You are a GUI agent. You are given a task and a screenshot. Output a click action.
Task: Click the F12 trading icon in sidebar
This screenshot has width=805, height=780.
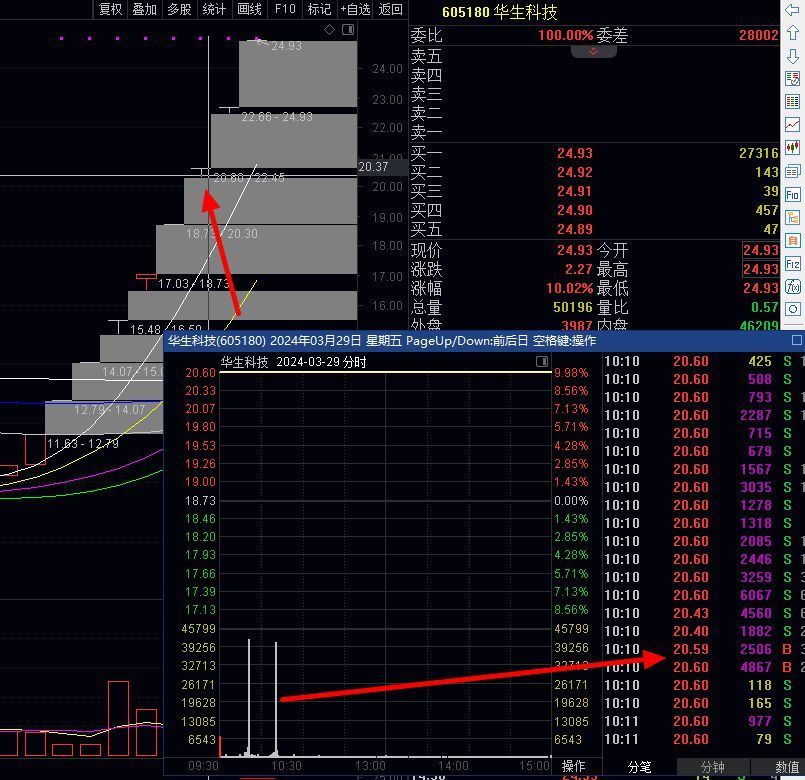click(x=793, y=264)
